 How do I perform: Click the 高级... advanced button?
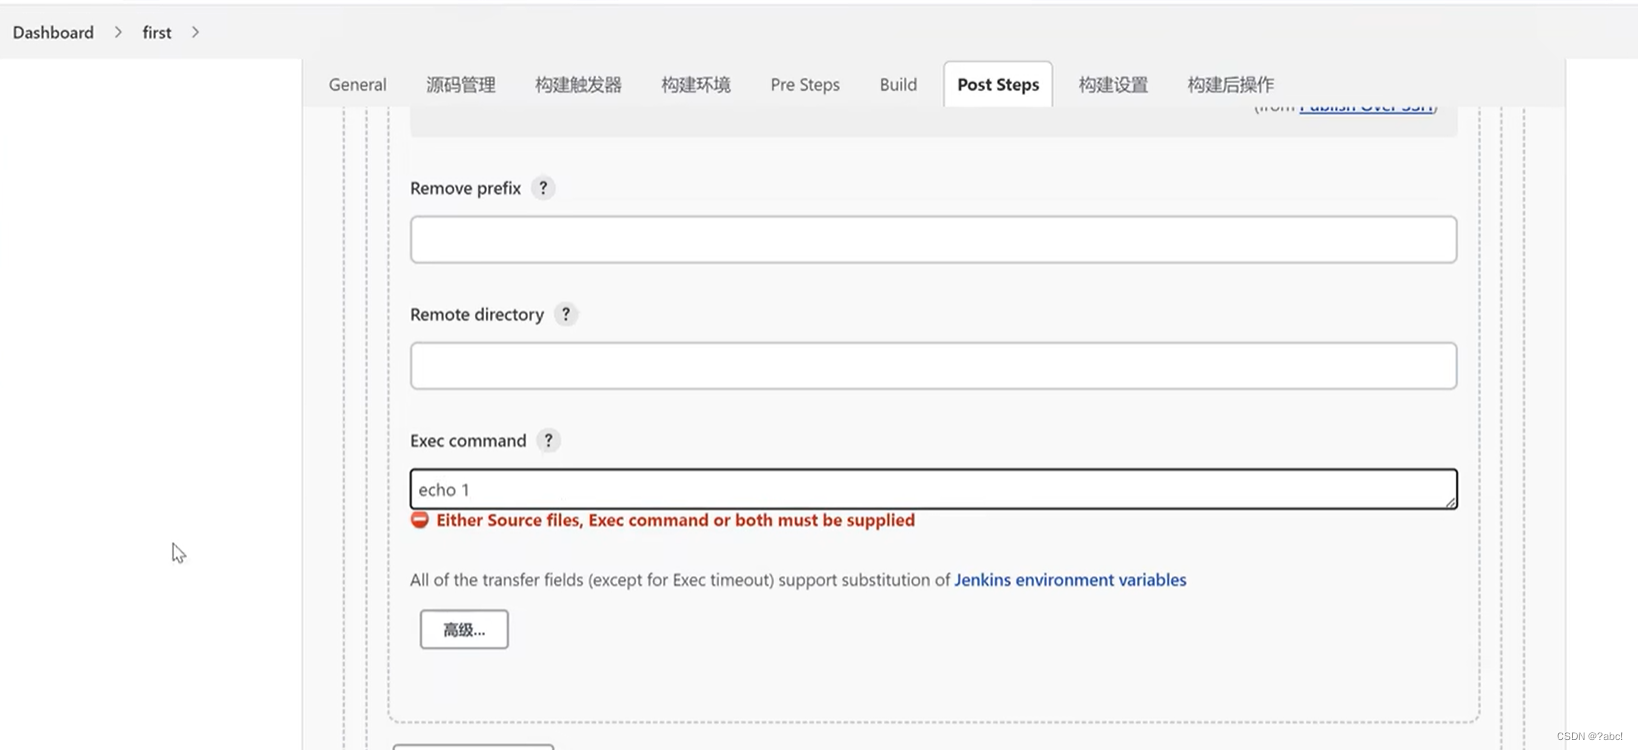(x=464, y=629)
